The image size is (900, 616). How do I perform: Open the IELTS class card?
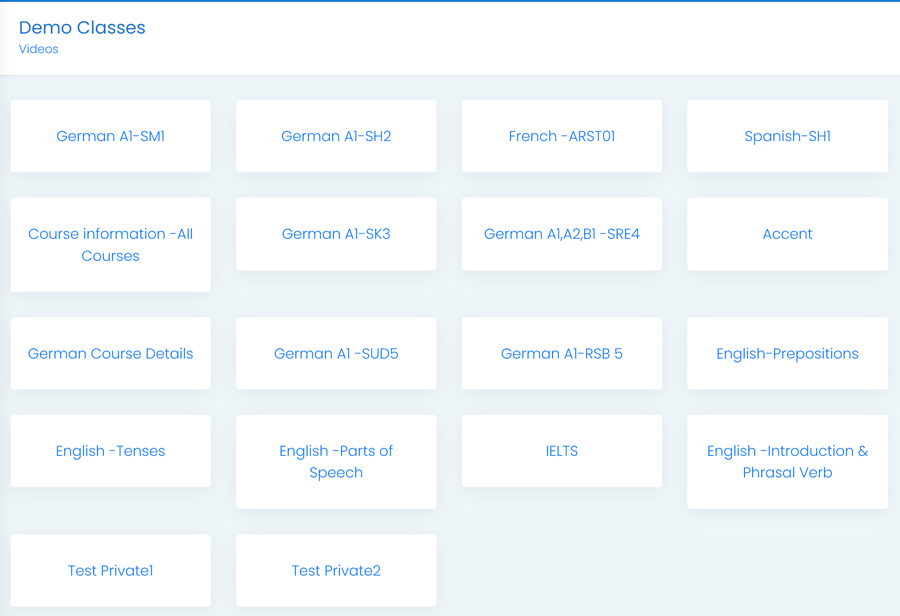click(562, 451)
